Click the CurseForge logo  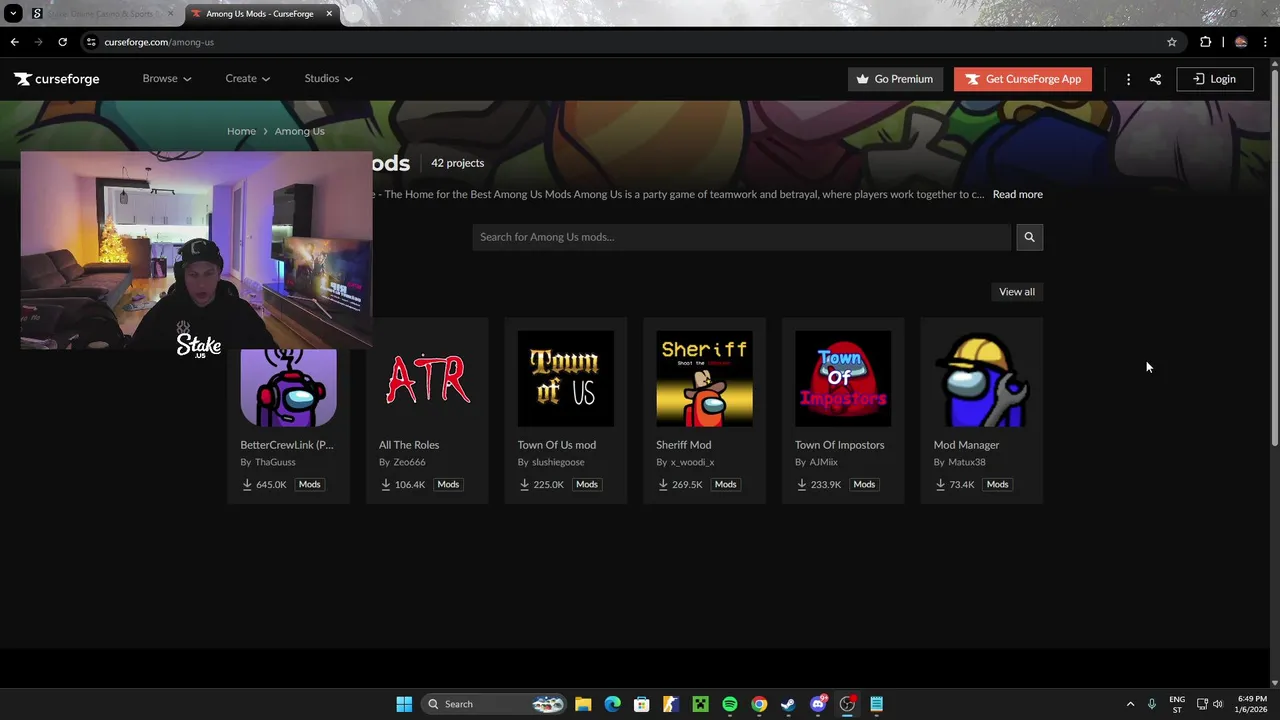click(57, 79)
